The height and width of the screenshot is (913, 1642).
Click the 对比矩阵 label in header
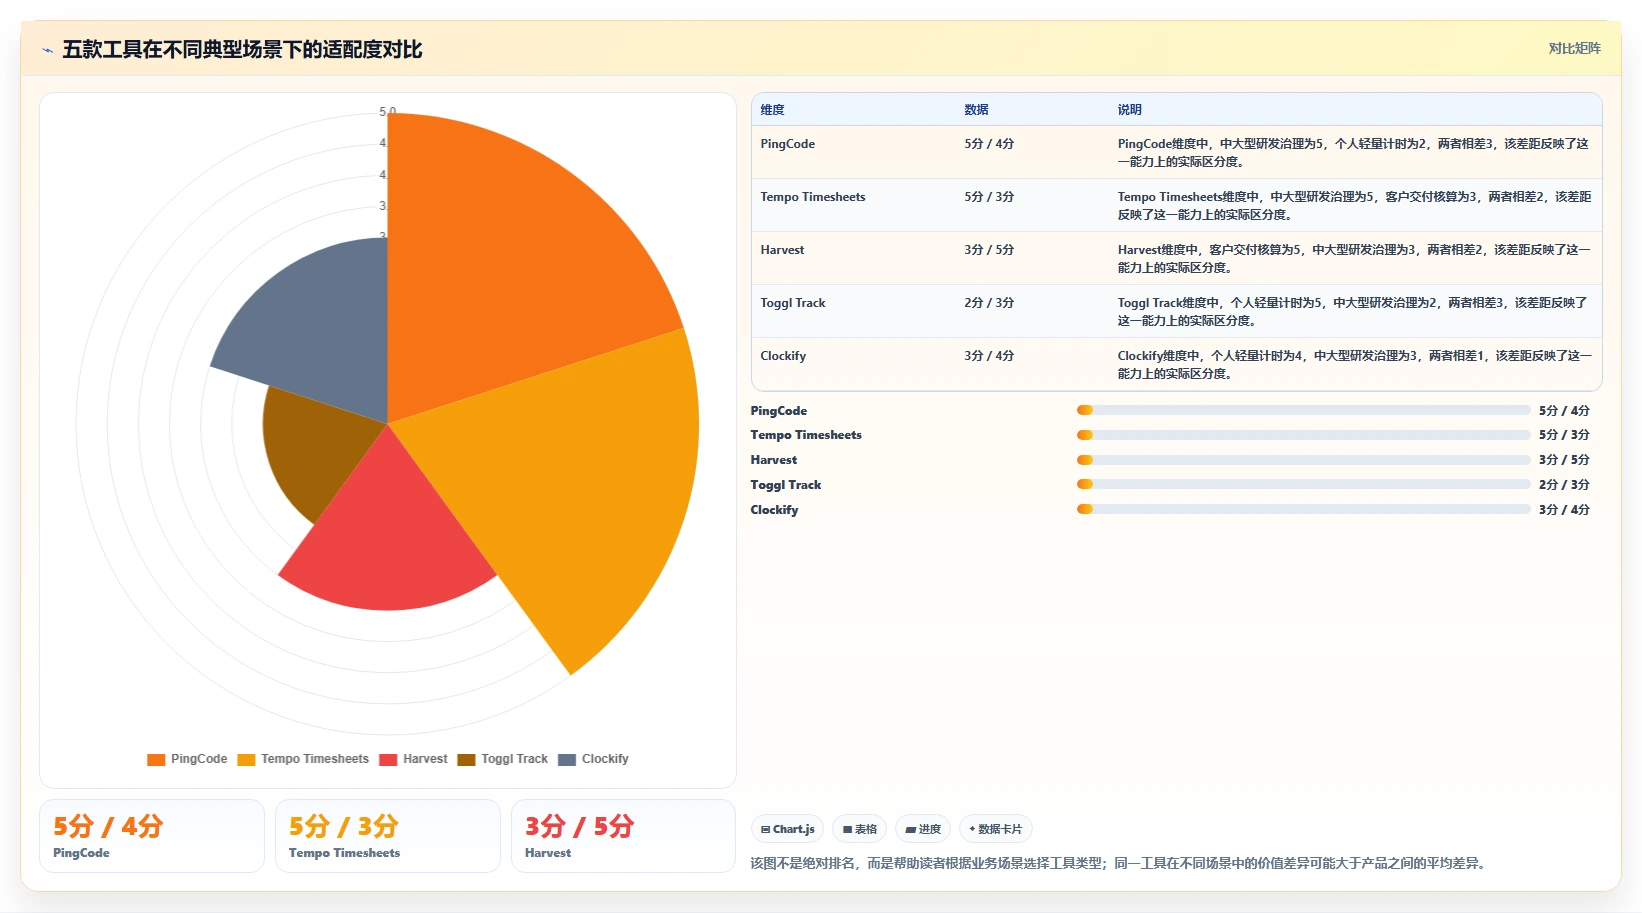point(1574,48)
